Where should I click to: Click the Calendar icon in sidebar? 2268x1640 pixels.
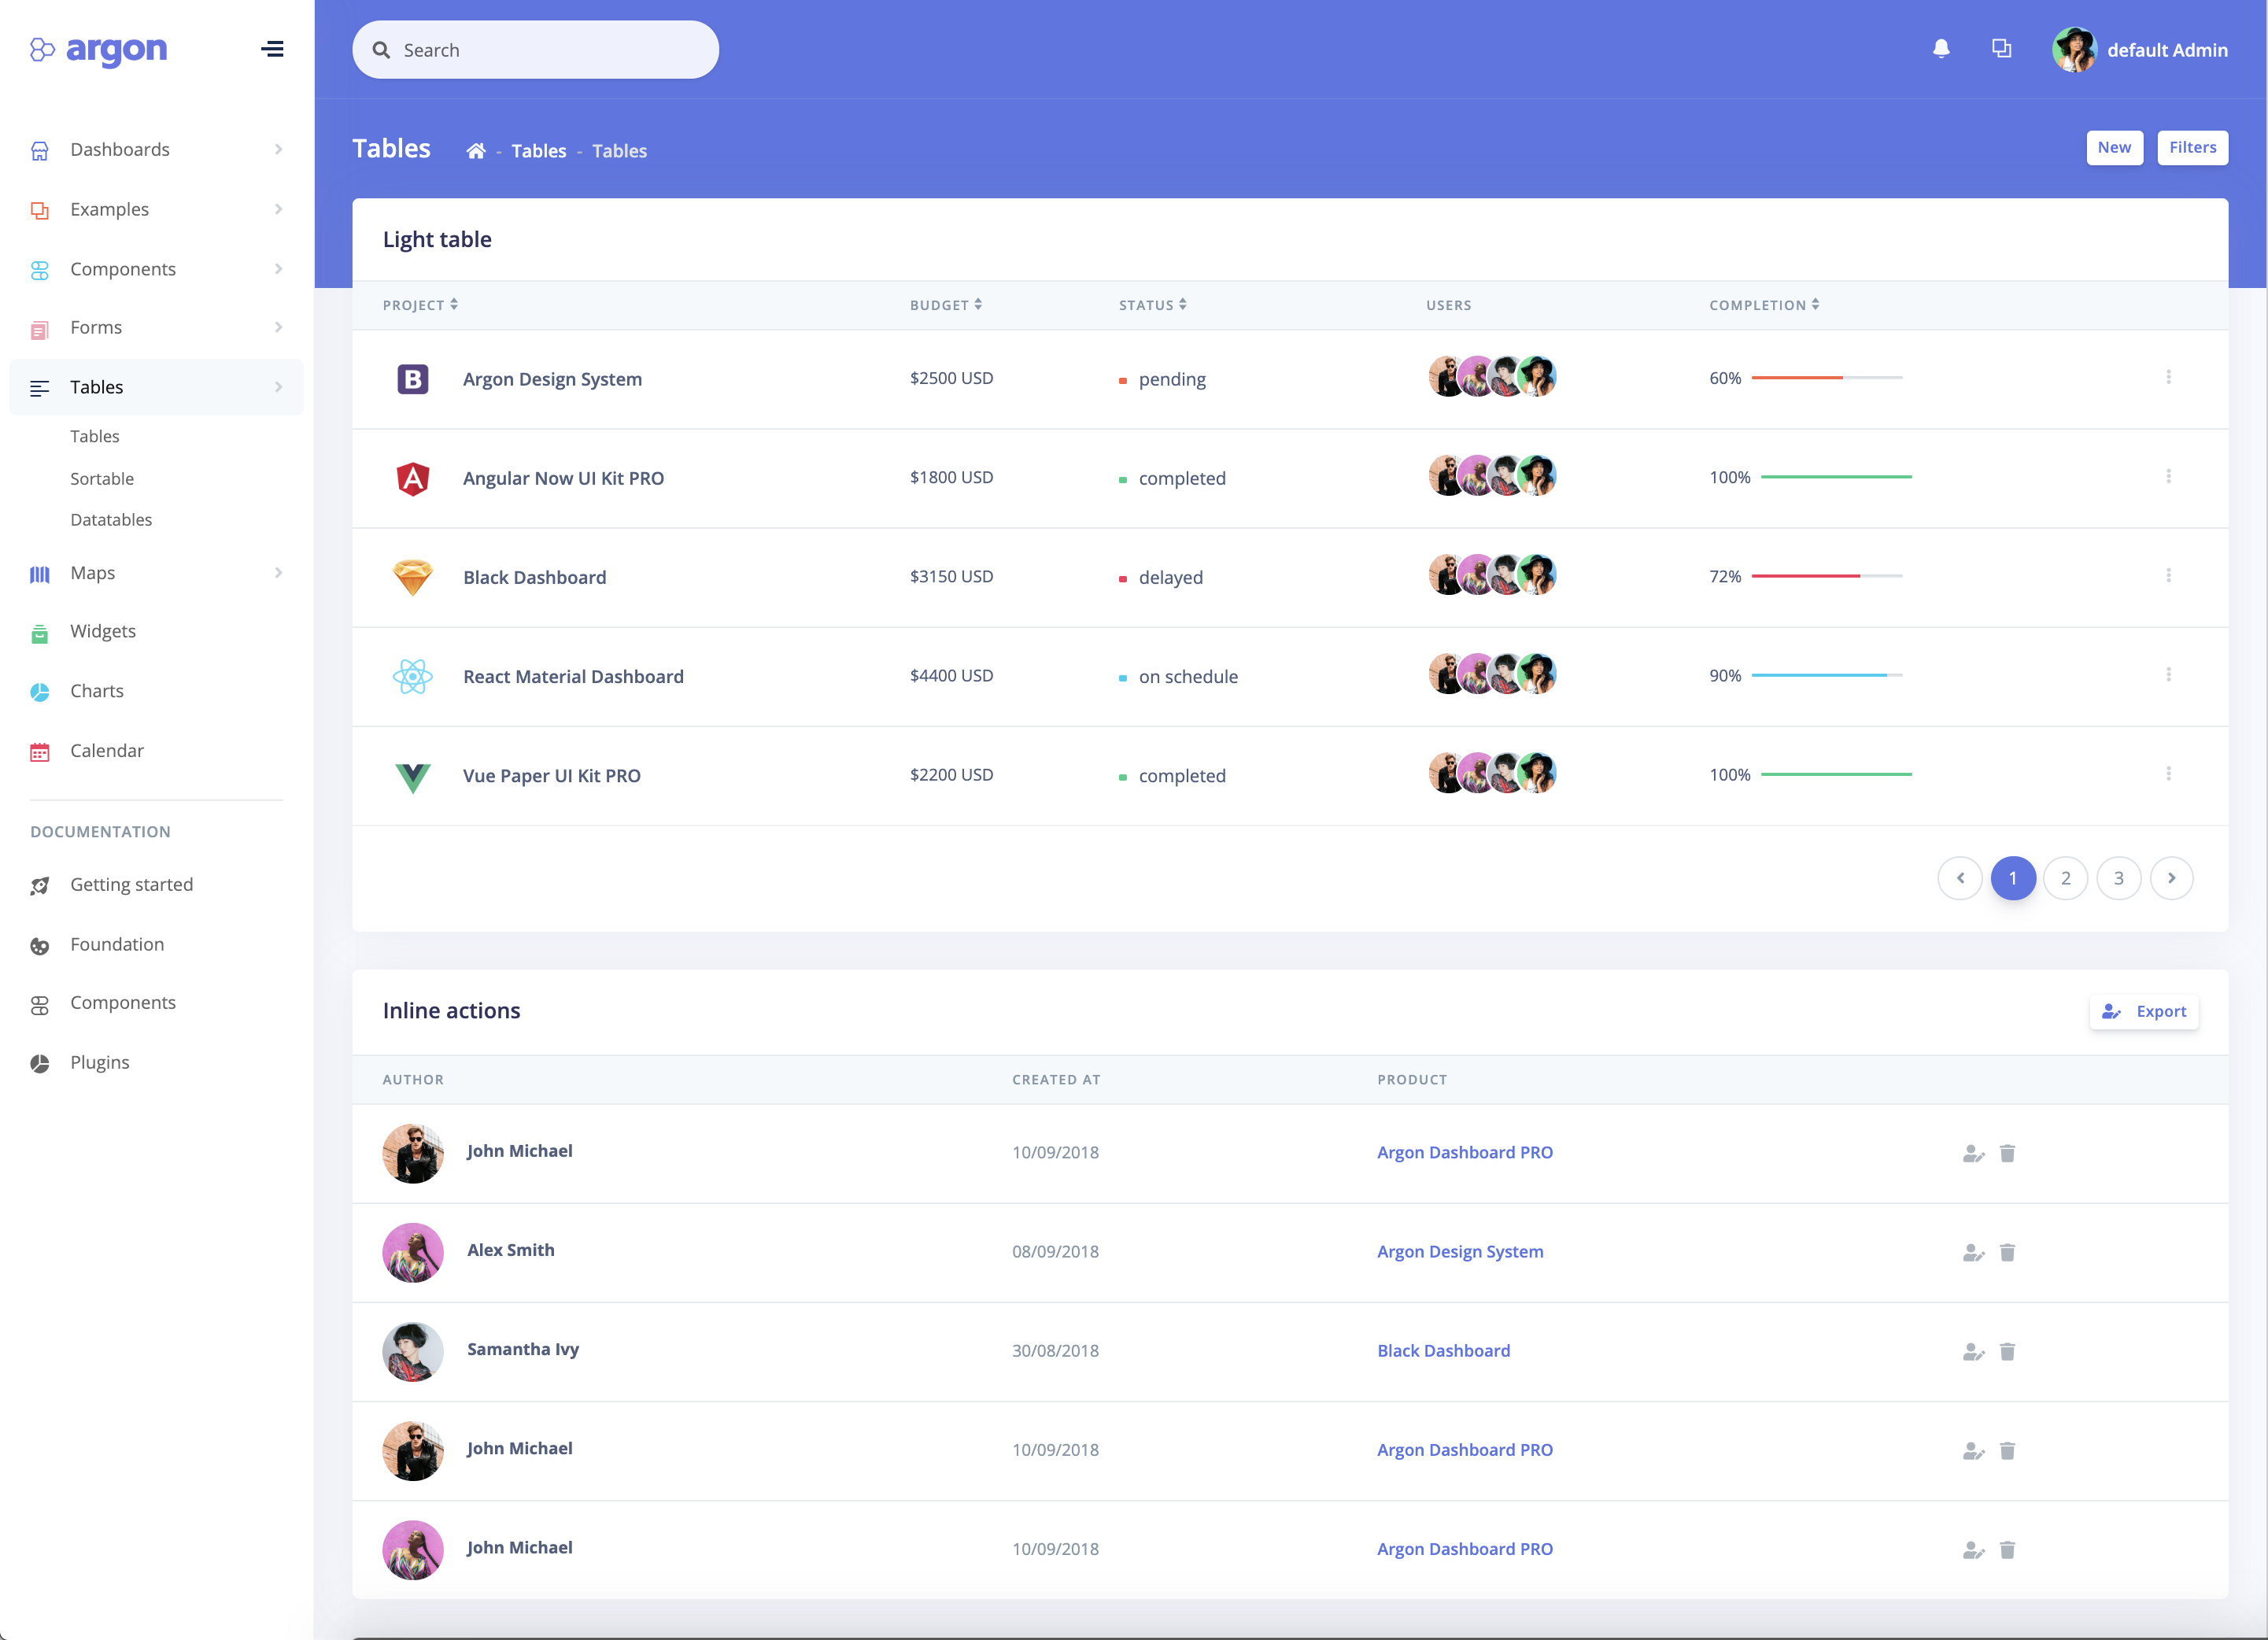40,752
